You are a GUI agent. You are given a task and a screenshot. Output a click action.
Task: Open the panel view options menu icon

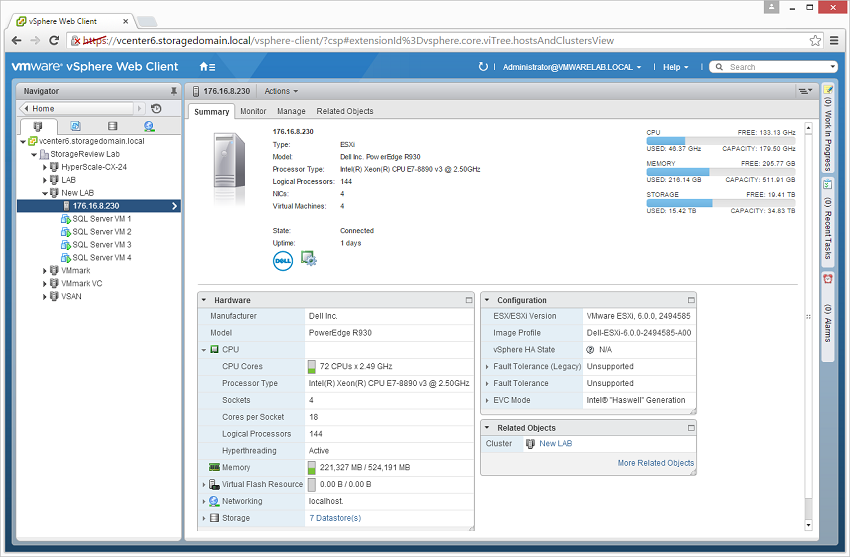tap(805, 91)
